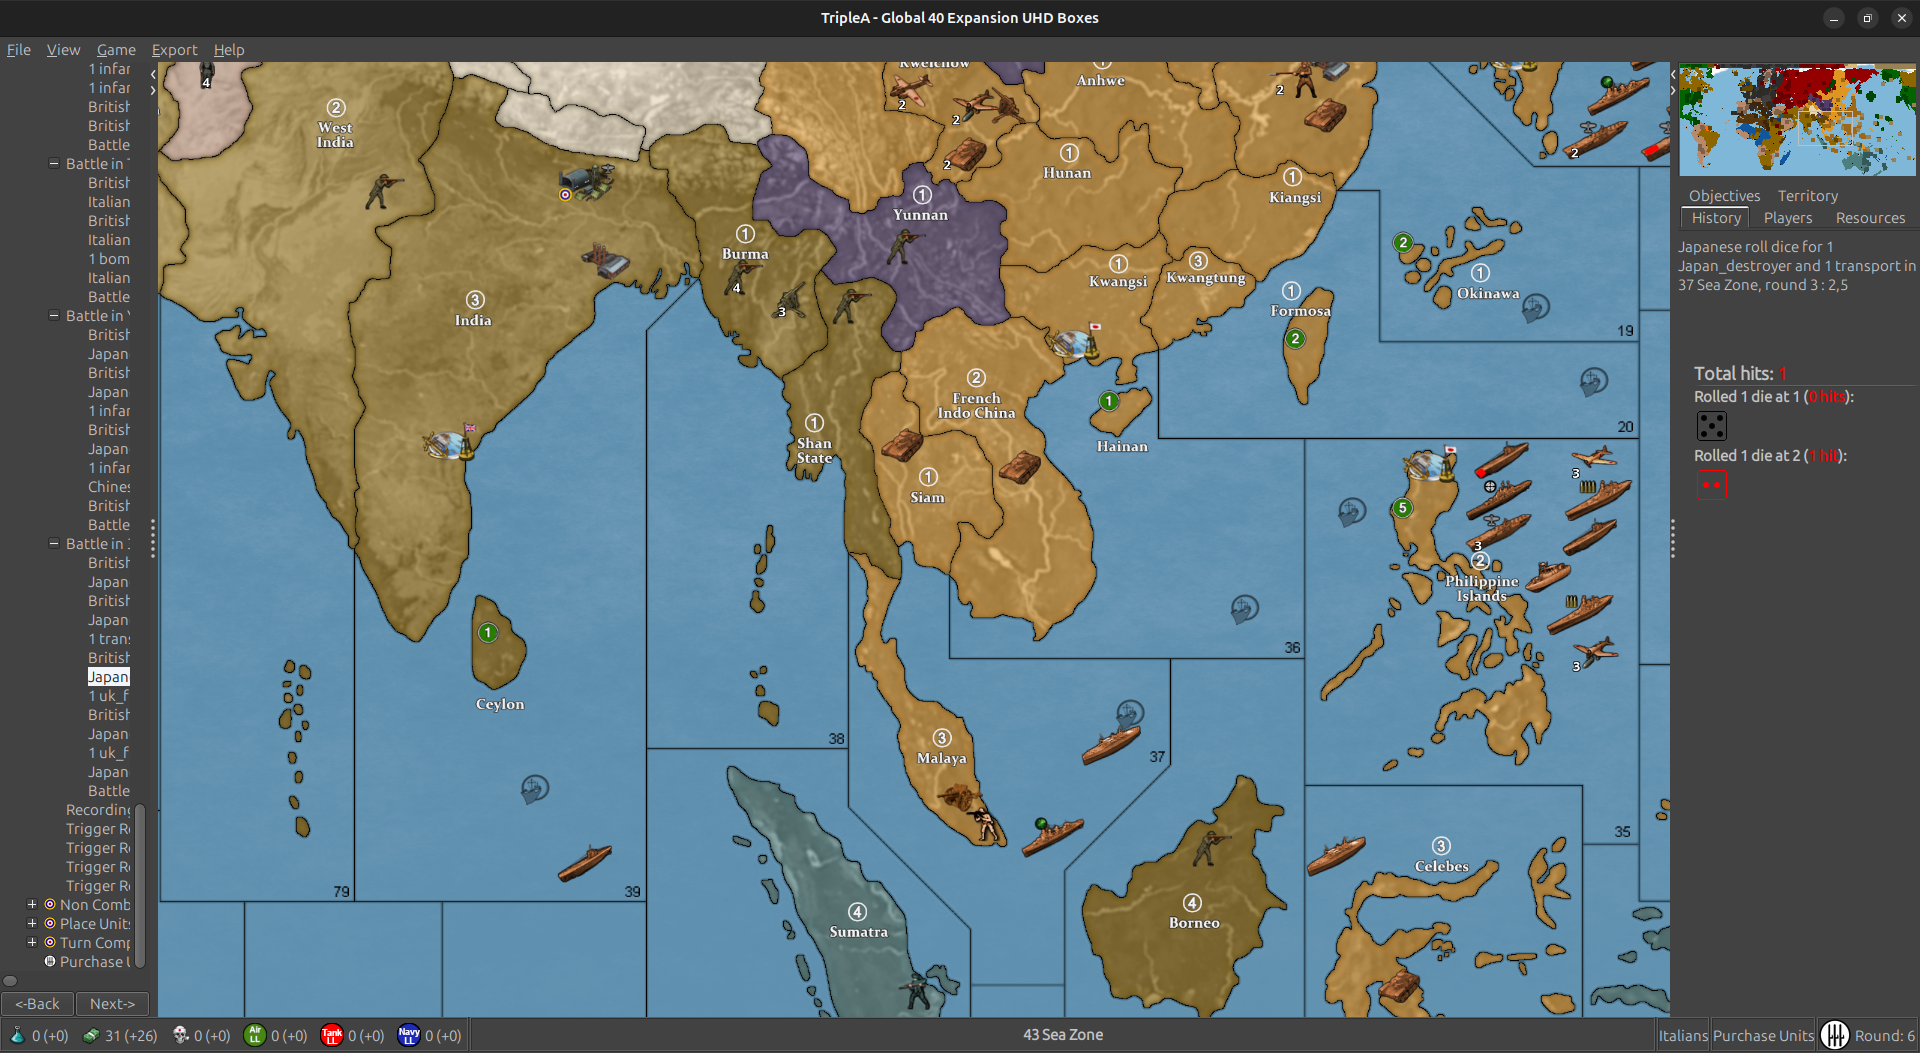Screen dimensions: 1920x1053
Task: Click the red Tank LL counter icon
Action: 332,1035
